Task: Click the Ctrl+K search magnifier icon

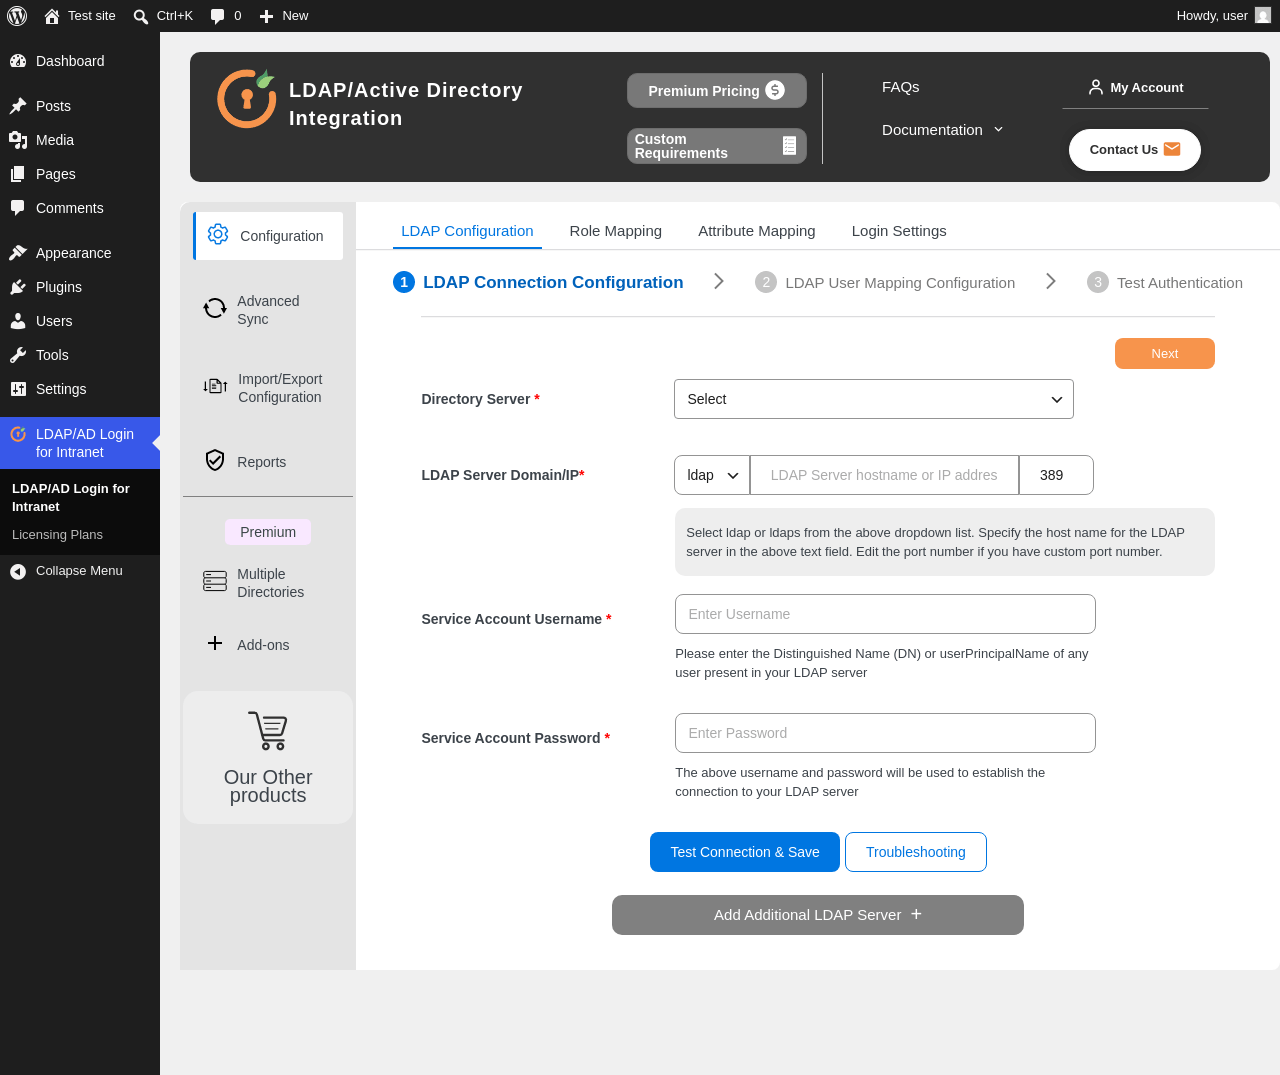Action: [141, 16]
